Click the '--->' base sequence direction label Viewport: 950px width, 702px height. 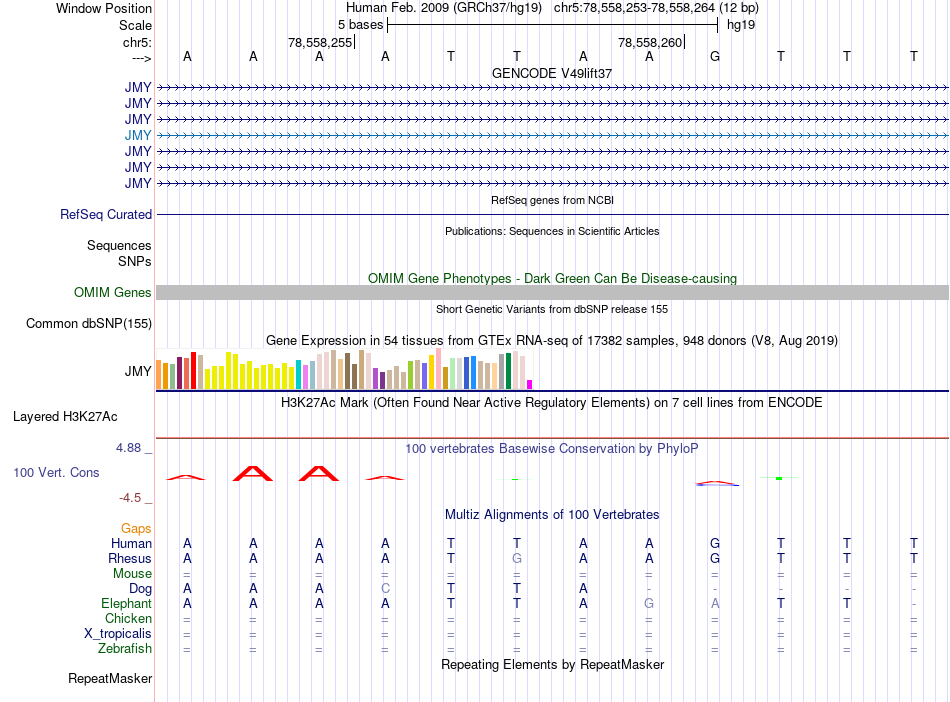(142, 58)
